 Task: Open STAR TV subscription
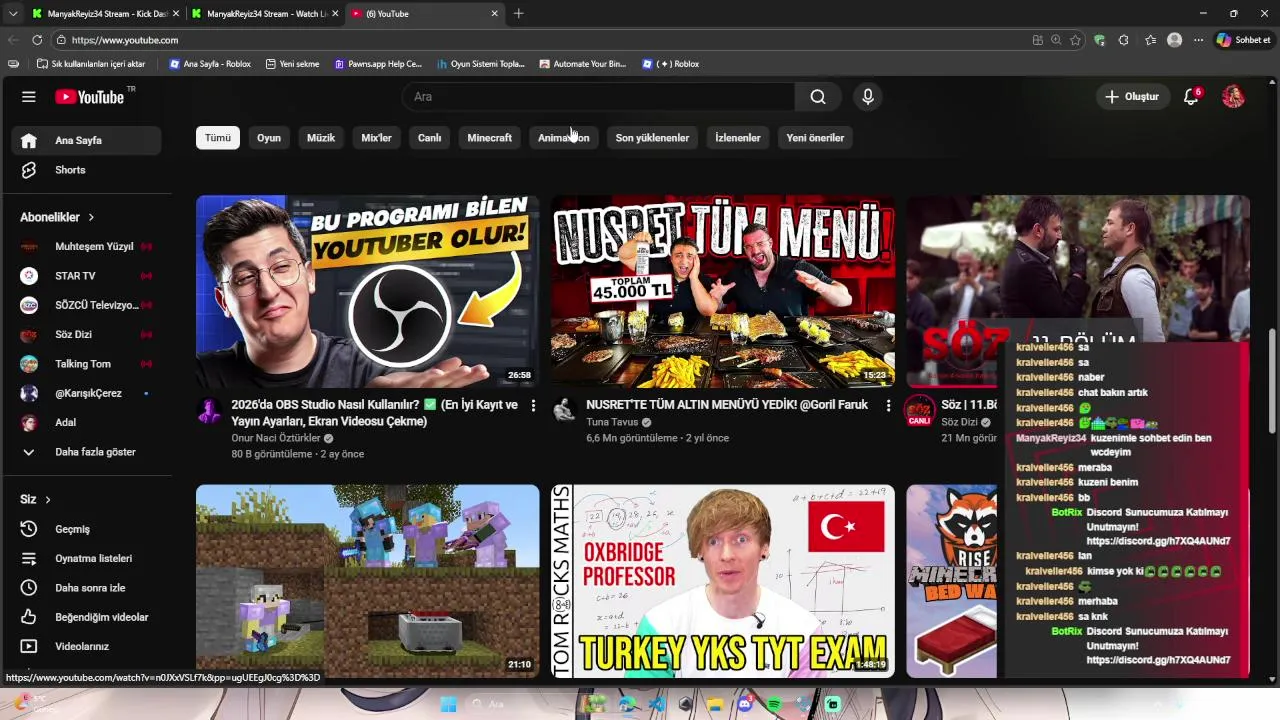(x=86, y=276)
